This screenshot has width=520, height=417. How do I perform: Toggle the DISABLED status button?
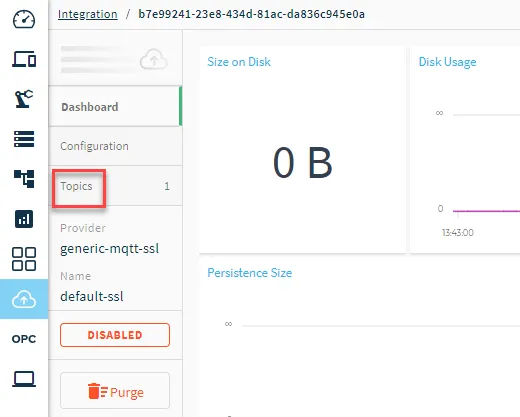tap(115, 335)
